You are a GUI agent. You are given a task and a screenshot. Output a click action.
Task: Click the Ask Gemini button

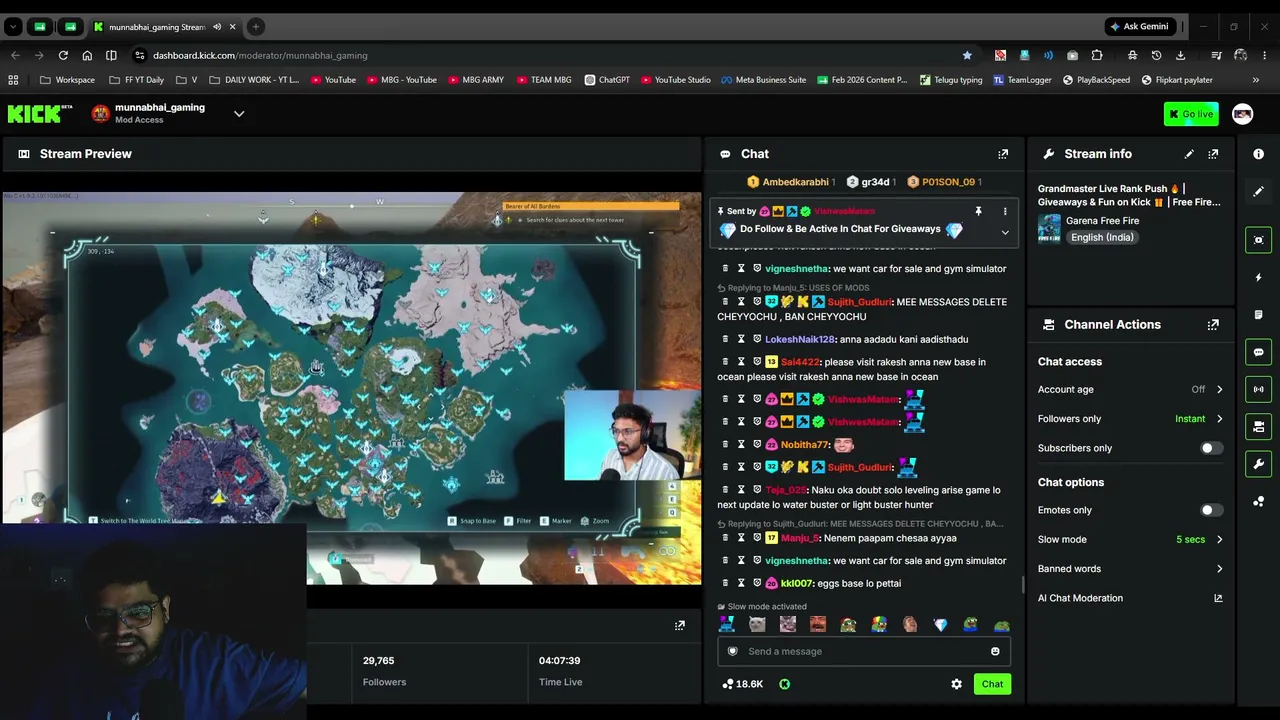click(x=1138, y=27)
